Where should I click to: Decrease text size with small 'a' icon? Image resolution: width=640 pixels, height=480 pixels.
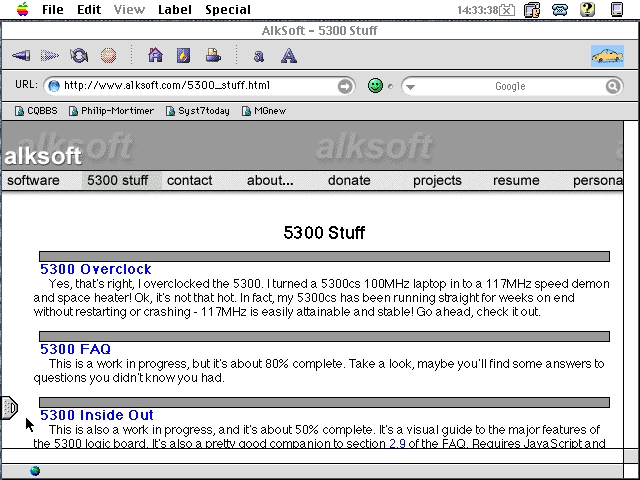pos(259,56)
